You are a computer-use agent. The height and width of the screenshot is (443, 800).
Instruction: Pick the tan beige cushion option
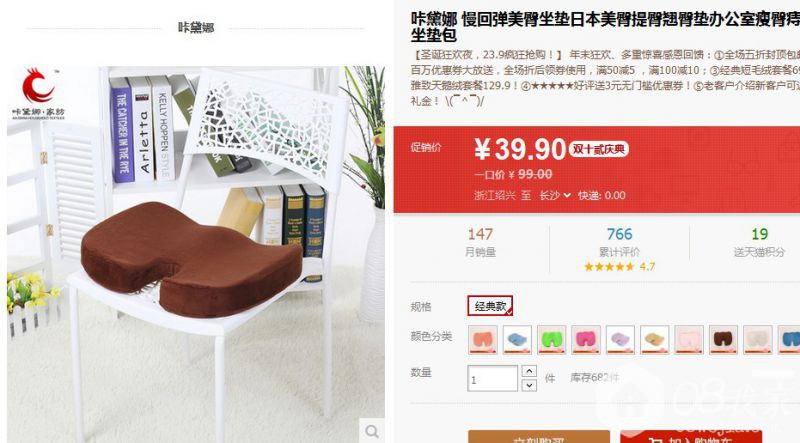[x=655, y=339]
